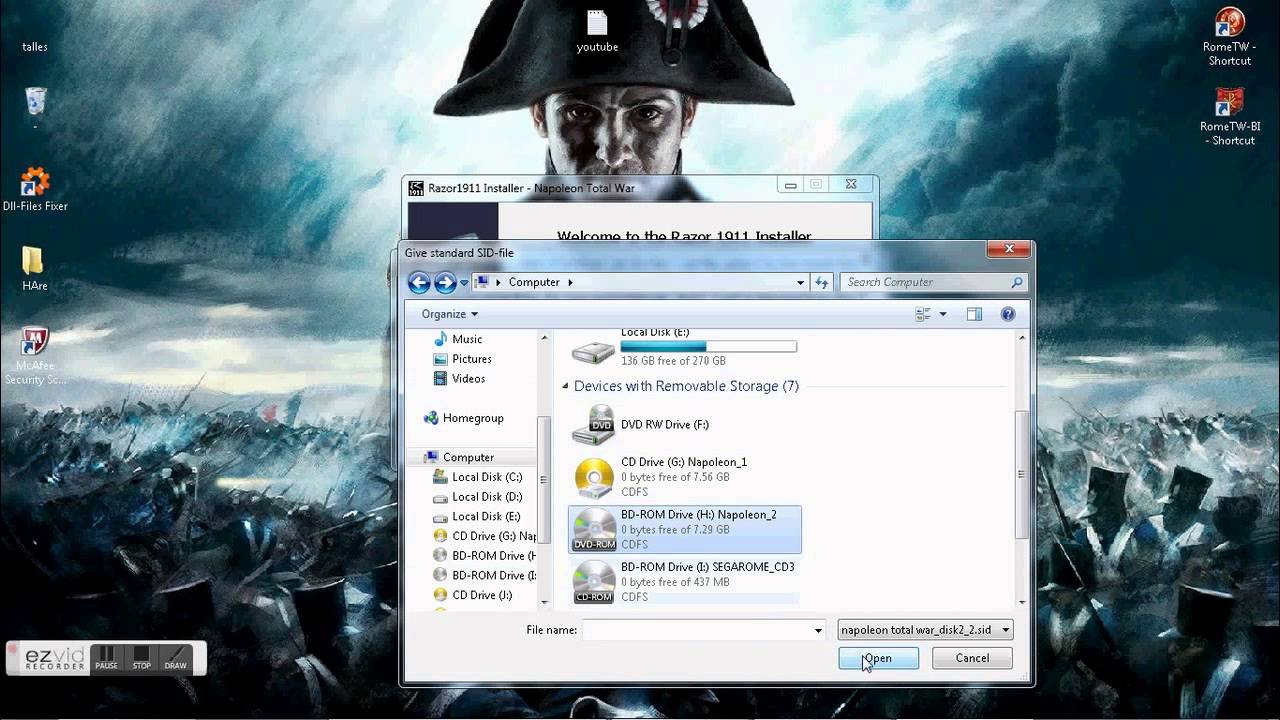The image size is (1280, 720).
Task: Open the Organize menu
Action: pos(449,314)
